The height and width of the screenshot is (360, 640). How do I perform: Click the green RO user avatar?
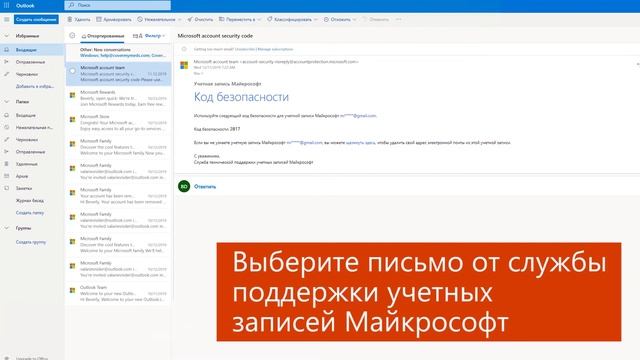(x=184, y=186)
